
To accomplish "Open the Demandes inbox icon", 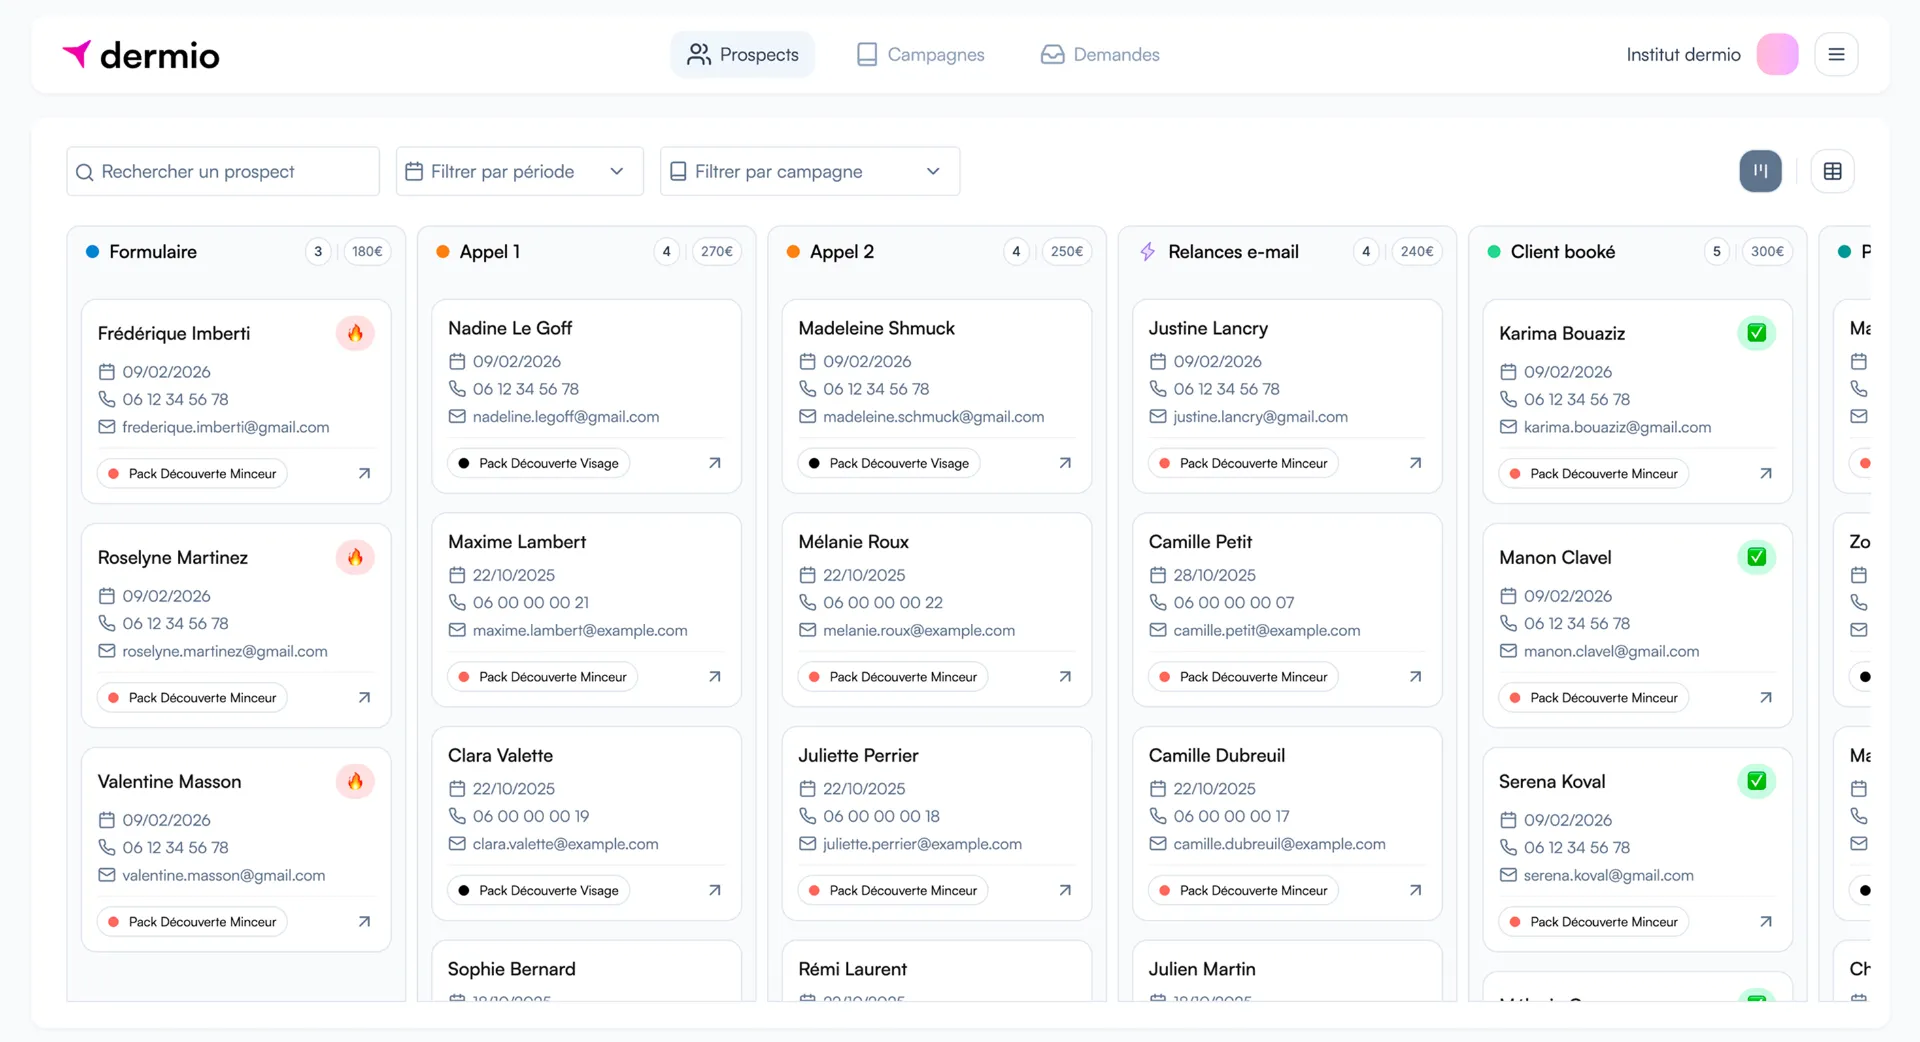I will click(1052, 54).
